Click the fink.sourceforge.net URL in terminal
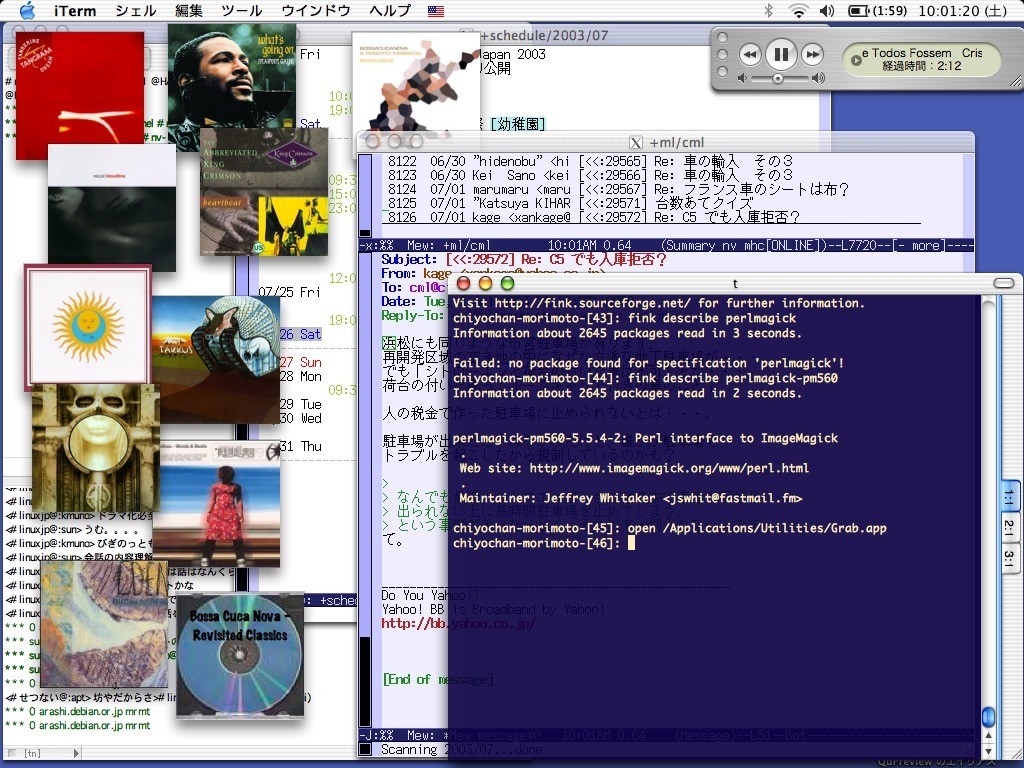The height and width of the screenshot is (768, 1024). coord(592,303)
